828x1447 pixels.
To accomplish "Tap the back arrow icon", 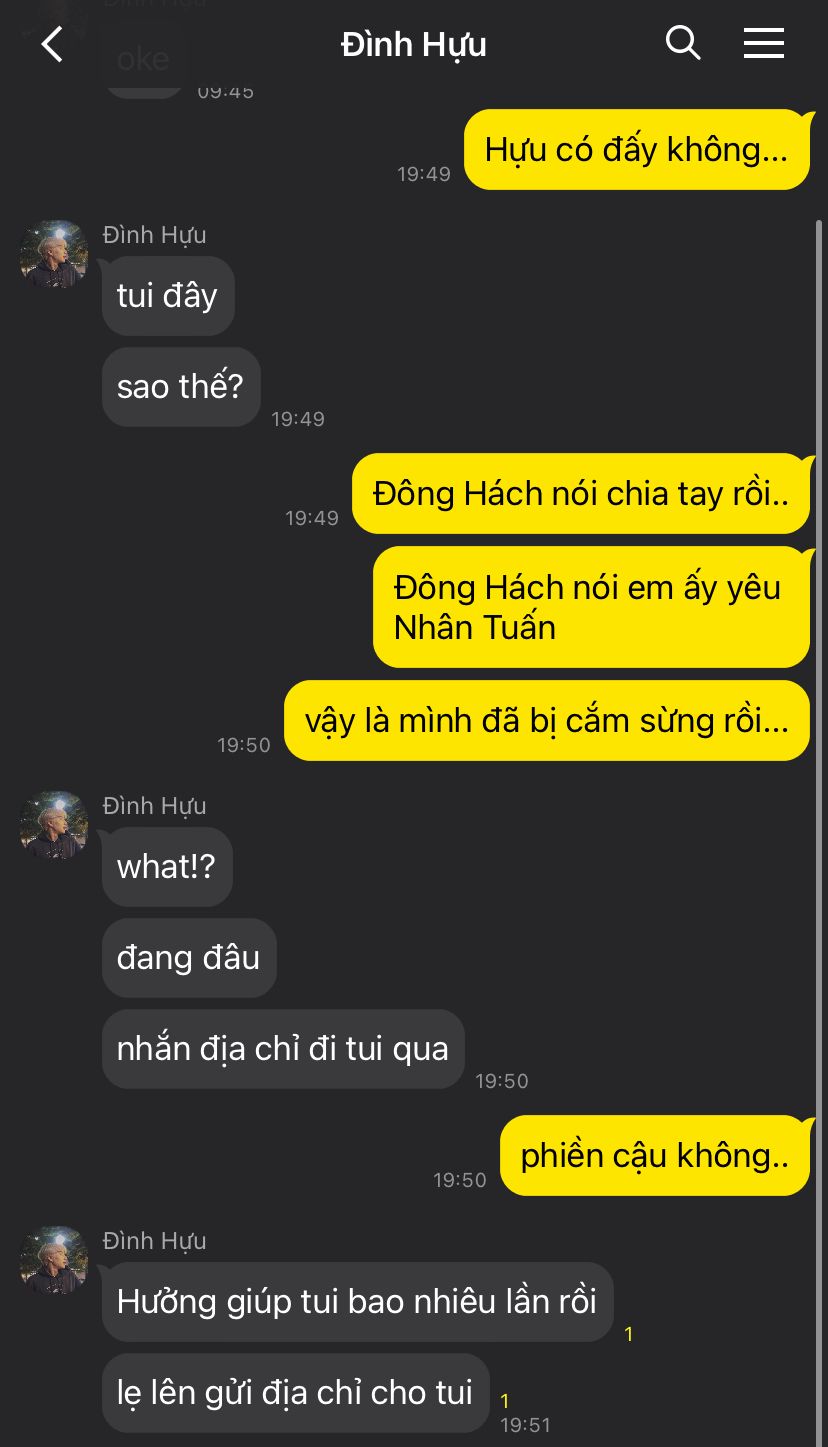I will point(52,45).
